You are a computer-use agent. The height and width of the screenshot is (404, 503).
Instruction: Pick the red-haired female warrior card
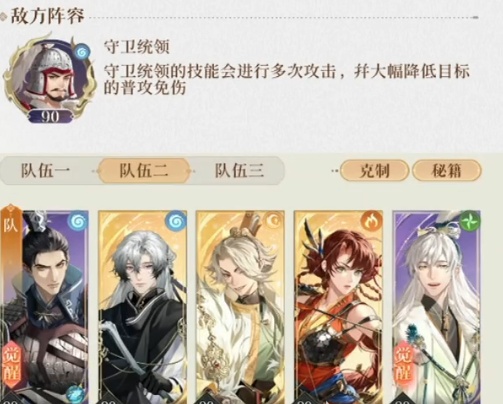click(x=338, y=307)
